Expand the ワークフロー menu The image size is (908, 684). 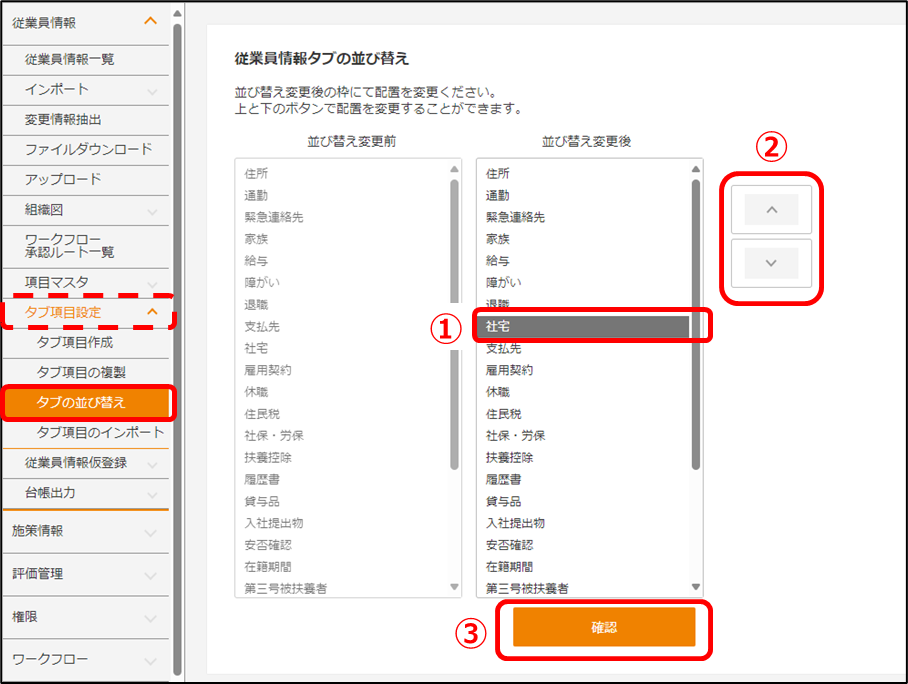[151, 660]
